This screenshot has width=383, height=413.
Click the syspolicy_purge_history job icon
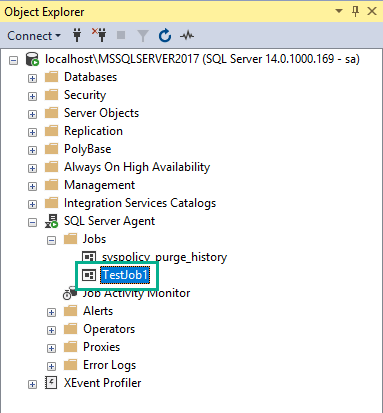coord(89,257)
